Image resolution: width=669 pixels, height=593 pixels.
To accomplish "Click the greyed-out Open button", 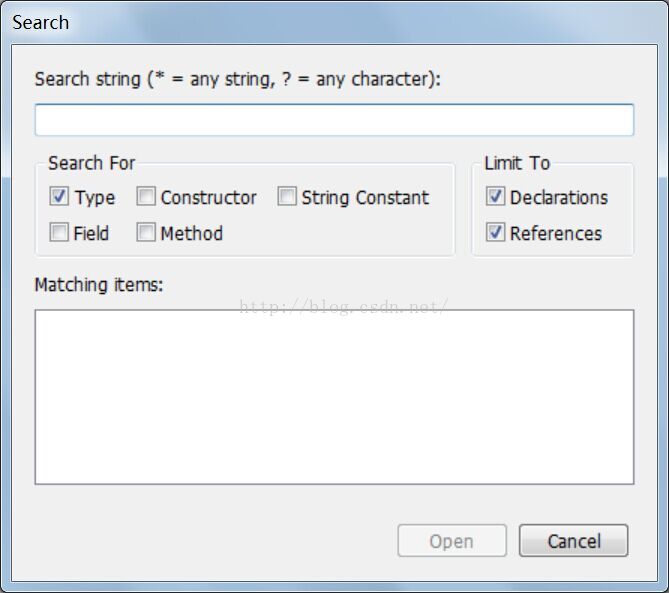I will pos(452,541).
